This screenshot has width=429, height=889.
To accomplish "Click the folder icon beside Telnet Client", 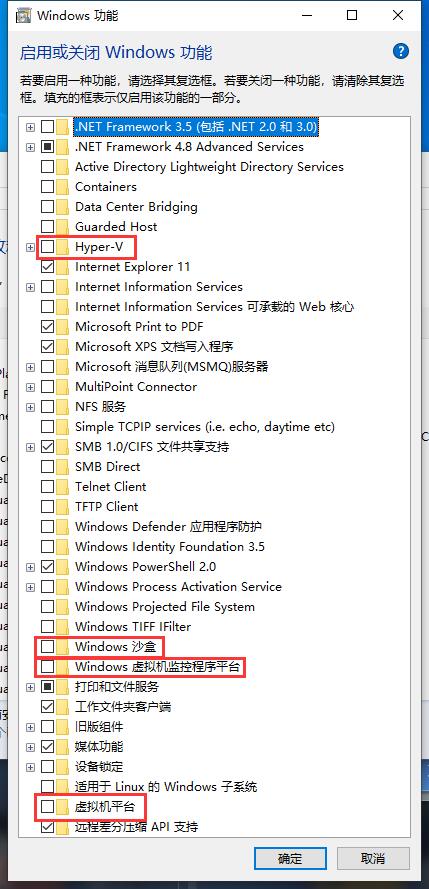I will (x=63, y=486).
